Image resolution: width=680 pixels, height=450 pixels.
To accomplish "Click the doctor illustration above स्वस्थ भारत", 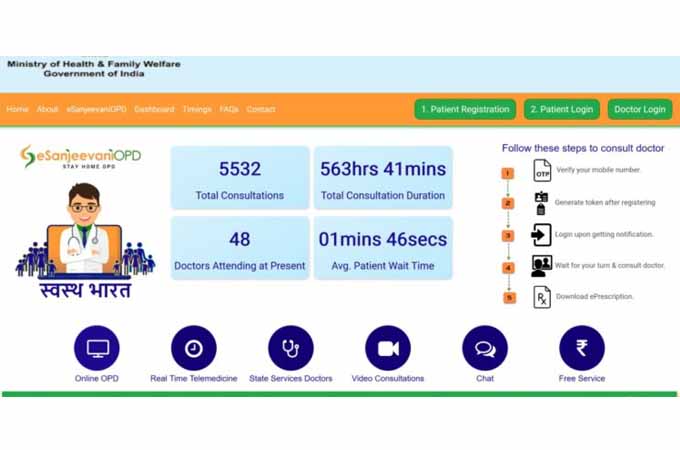I will (85, 230).
